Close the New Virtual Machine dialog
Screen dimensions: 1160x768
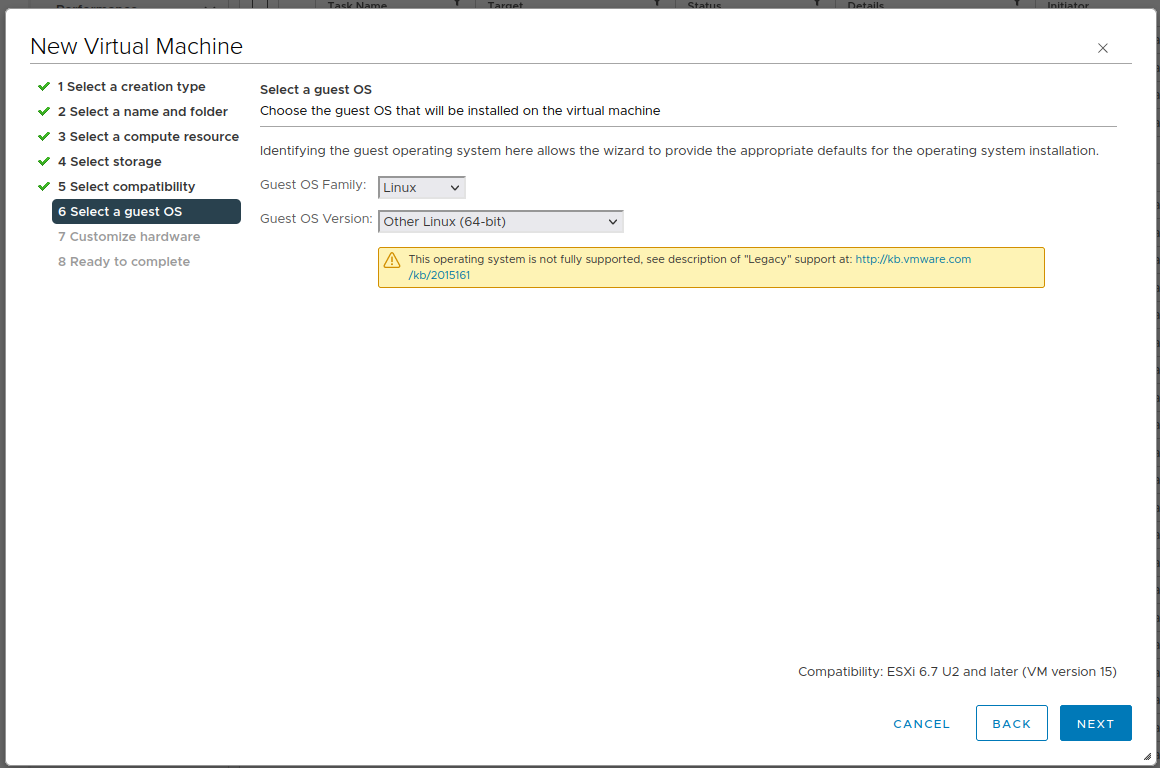pos(1103,48)
